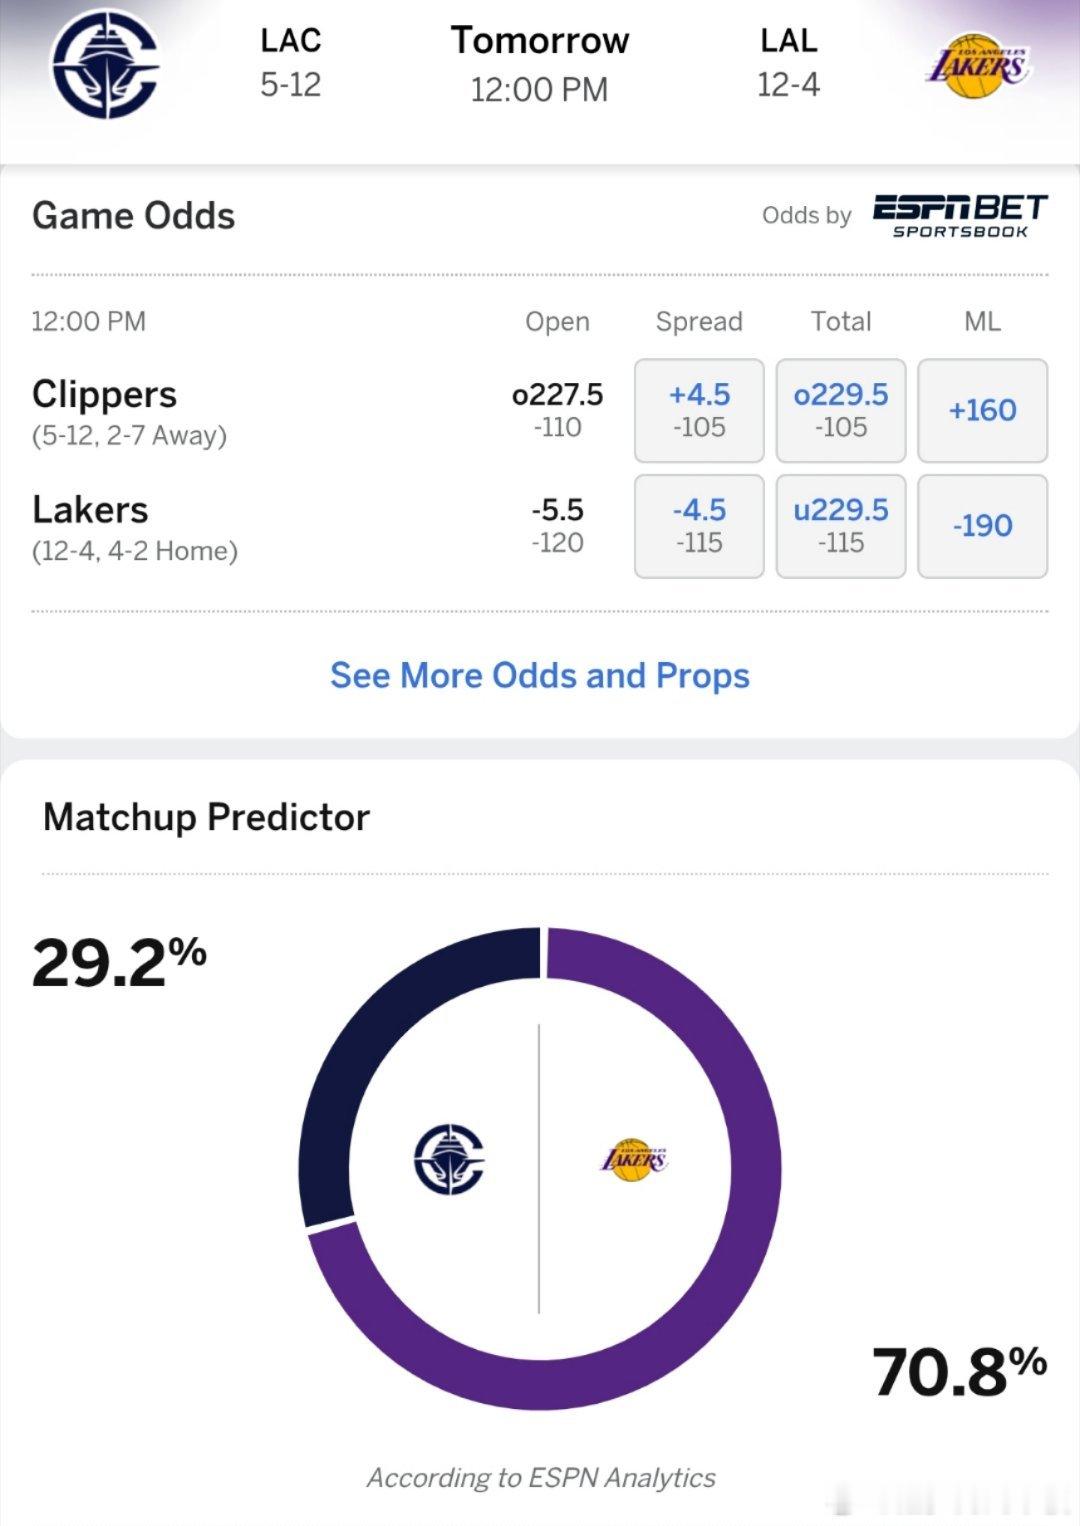
Task: Tap the Clippers team name in odds table
Action: click(105, 395)
